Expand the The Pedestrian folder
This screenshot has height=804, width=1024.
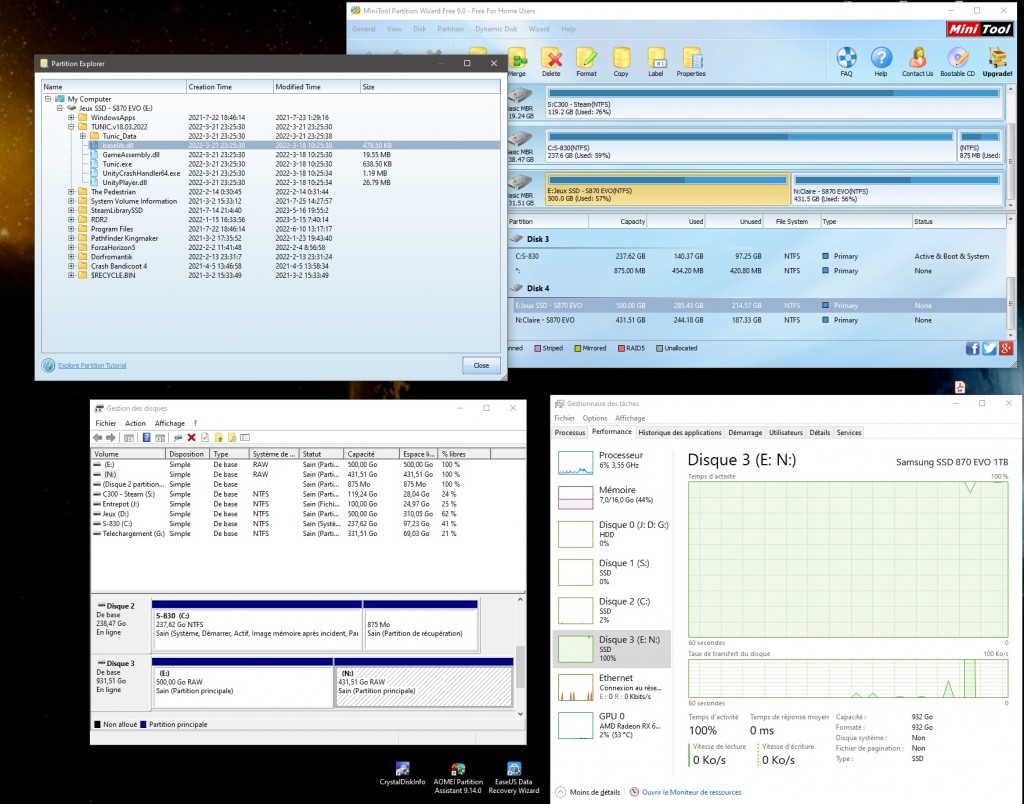(71, 192)
